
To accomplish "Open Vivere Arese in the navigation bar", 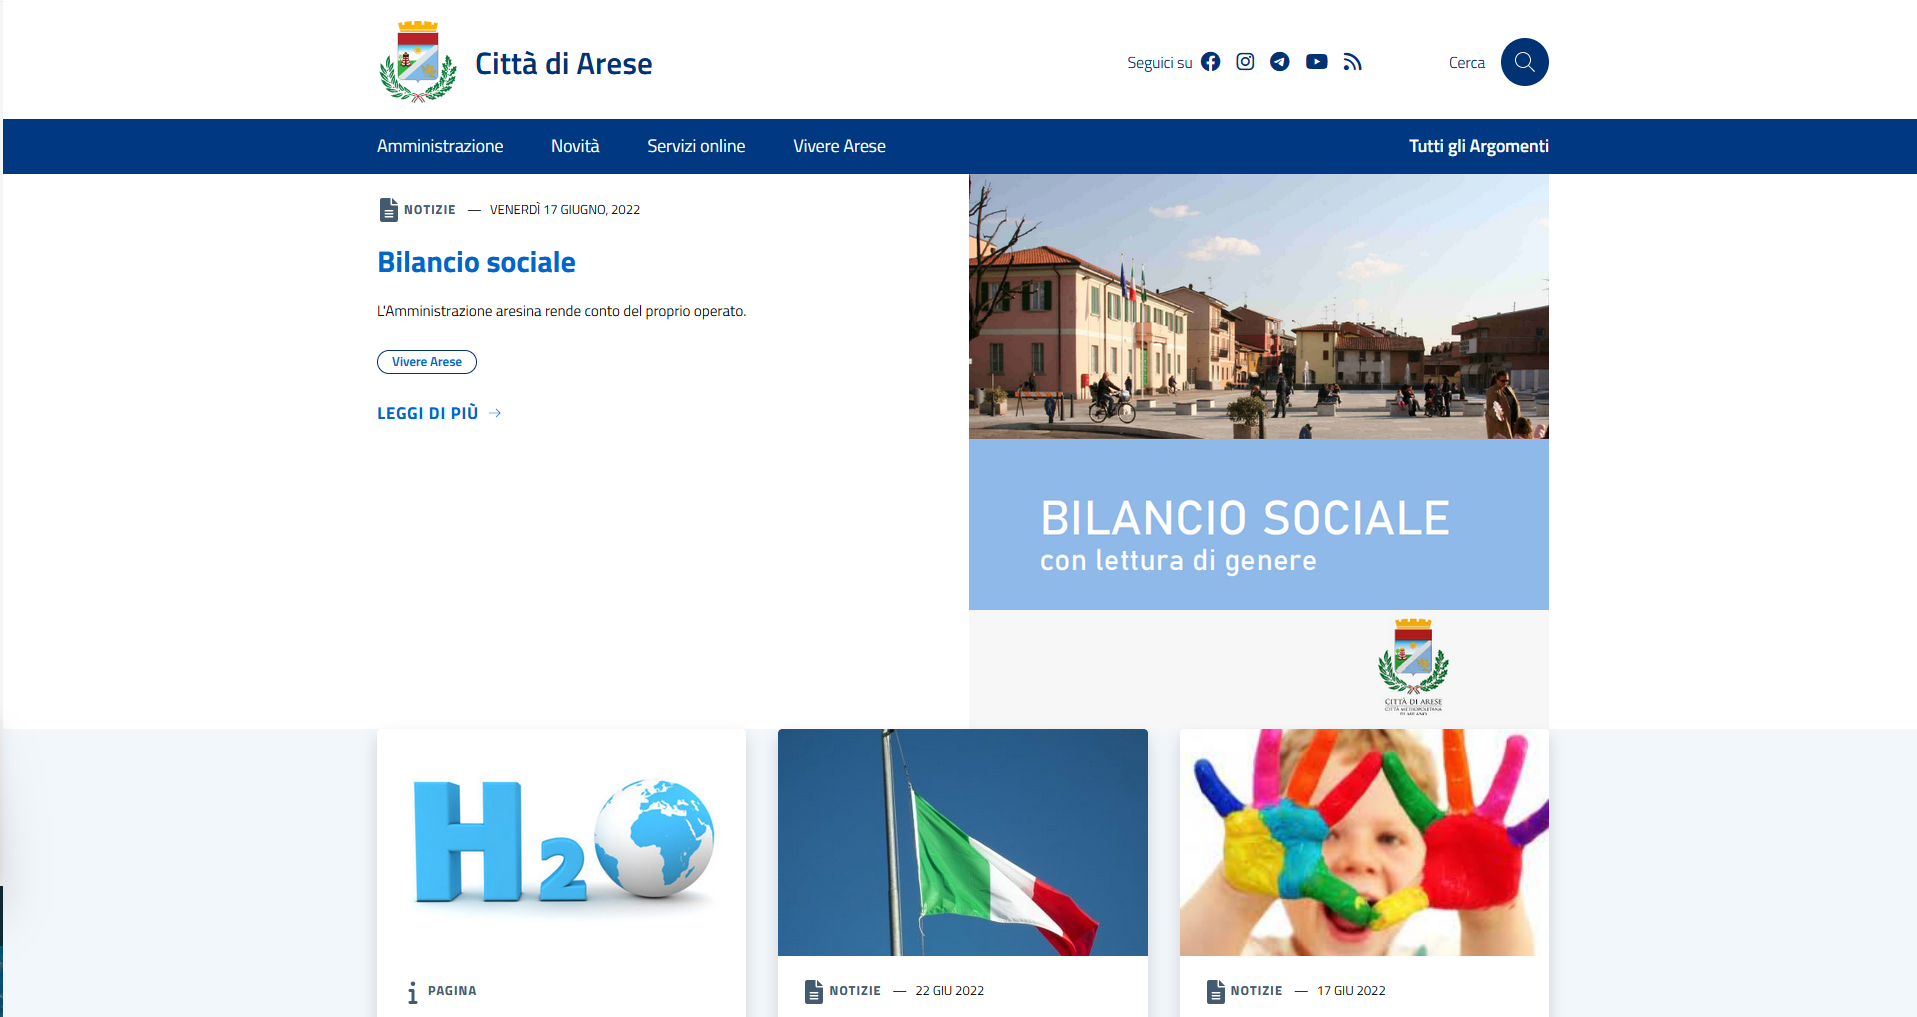I will click(839, 146).
